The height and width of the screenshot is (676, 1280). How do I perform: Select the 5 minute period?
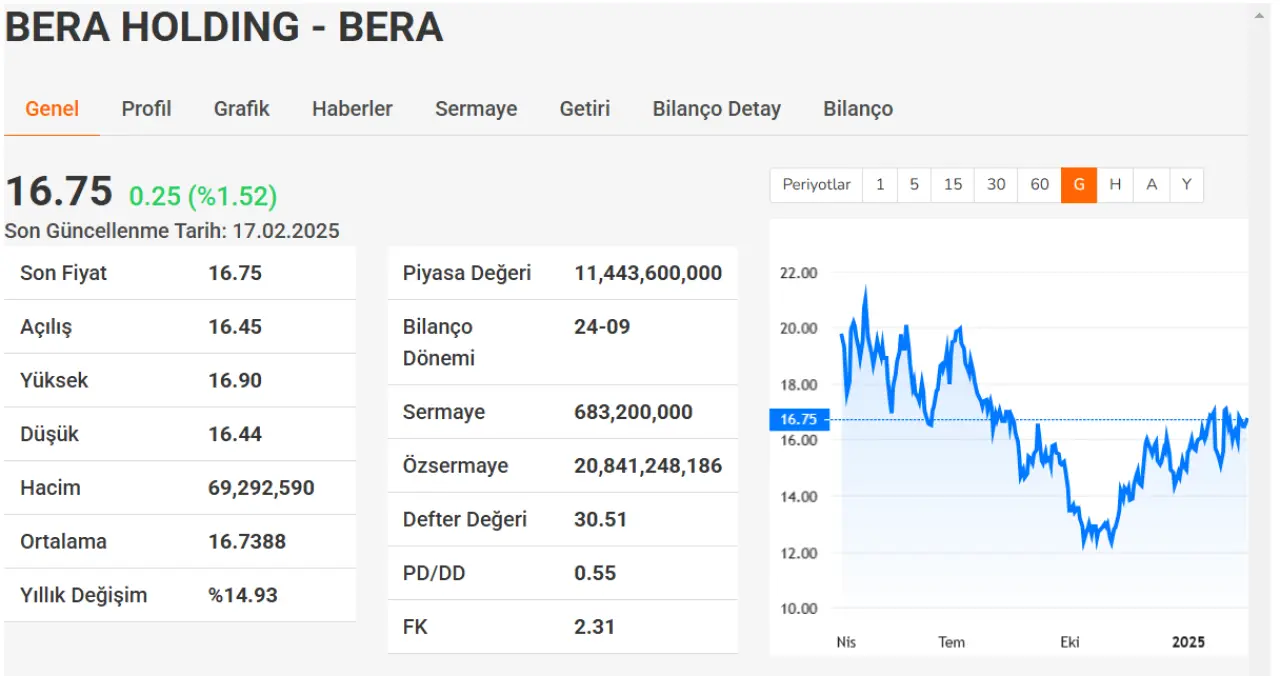pyautogui.click(x=914, y=185)
